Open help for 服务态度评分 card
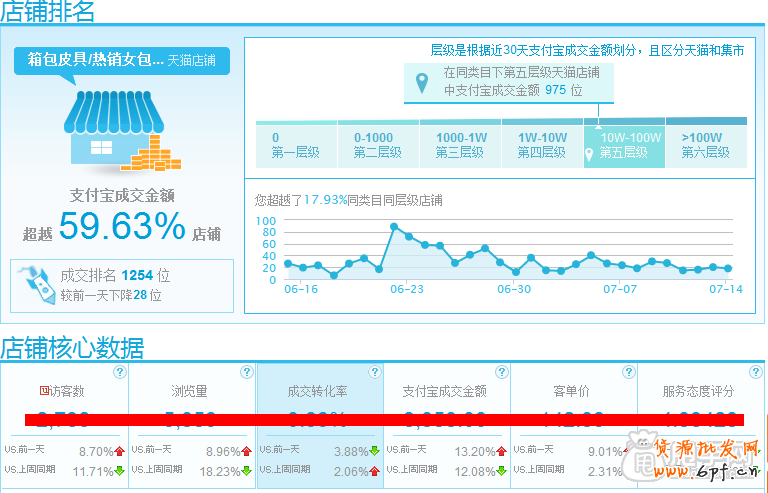This screenshot has height=493, width=768. (755, 372)
